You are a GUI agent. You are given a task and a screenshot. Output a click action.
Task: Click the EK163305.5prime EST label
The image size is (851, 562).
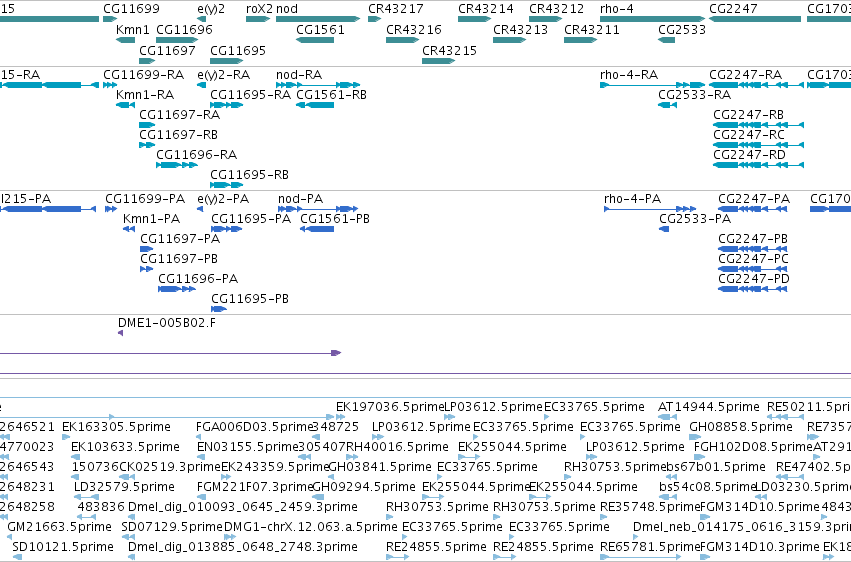click(x=116, y=427)
